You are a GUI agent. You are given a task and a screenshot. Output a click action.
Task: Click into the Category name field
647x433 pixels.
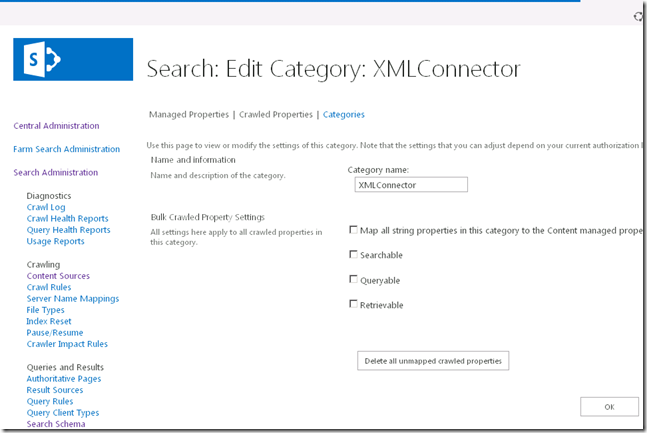(x=411, y=185)
